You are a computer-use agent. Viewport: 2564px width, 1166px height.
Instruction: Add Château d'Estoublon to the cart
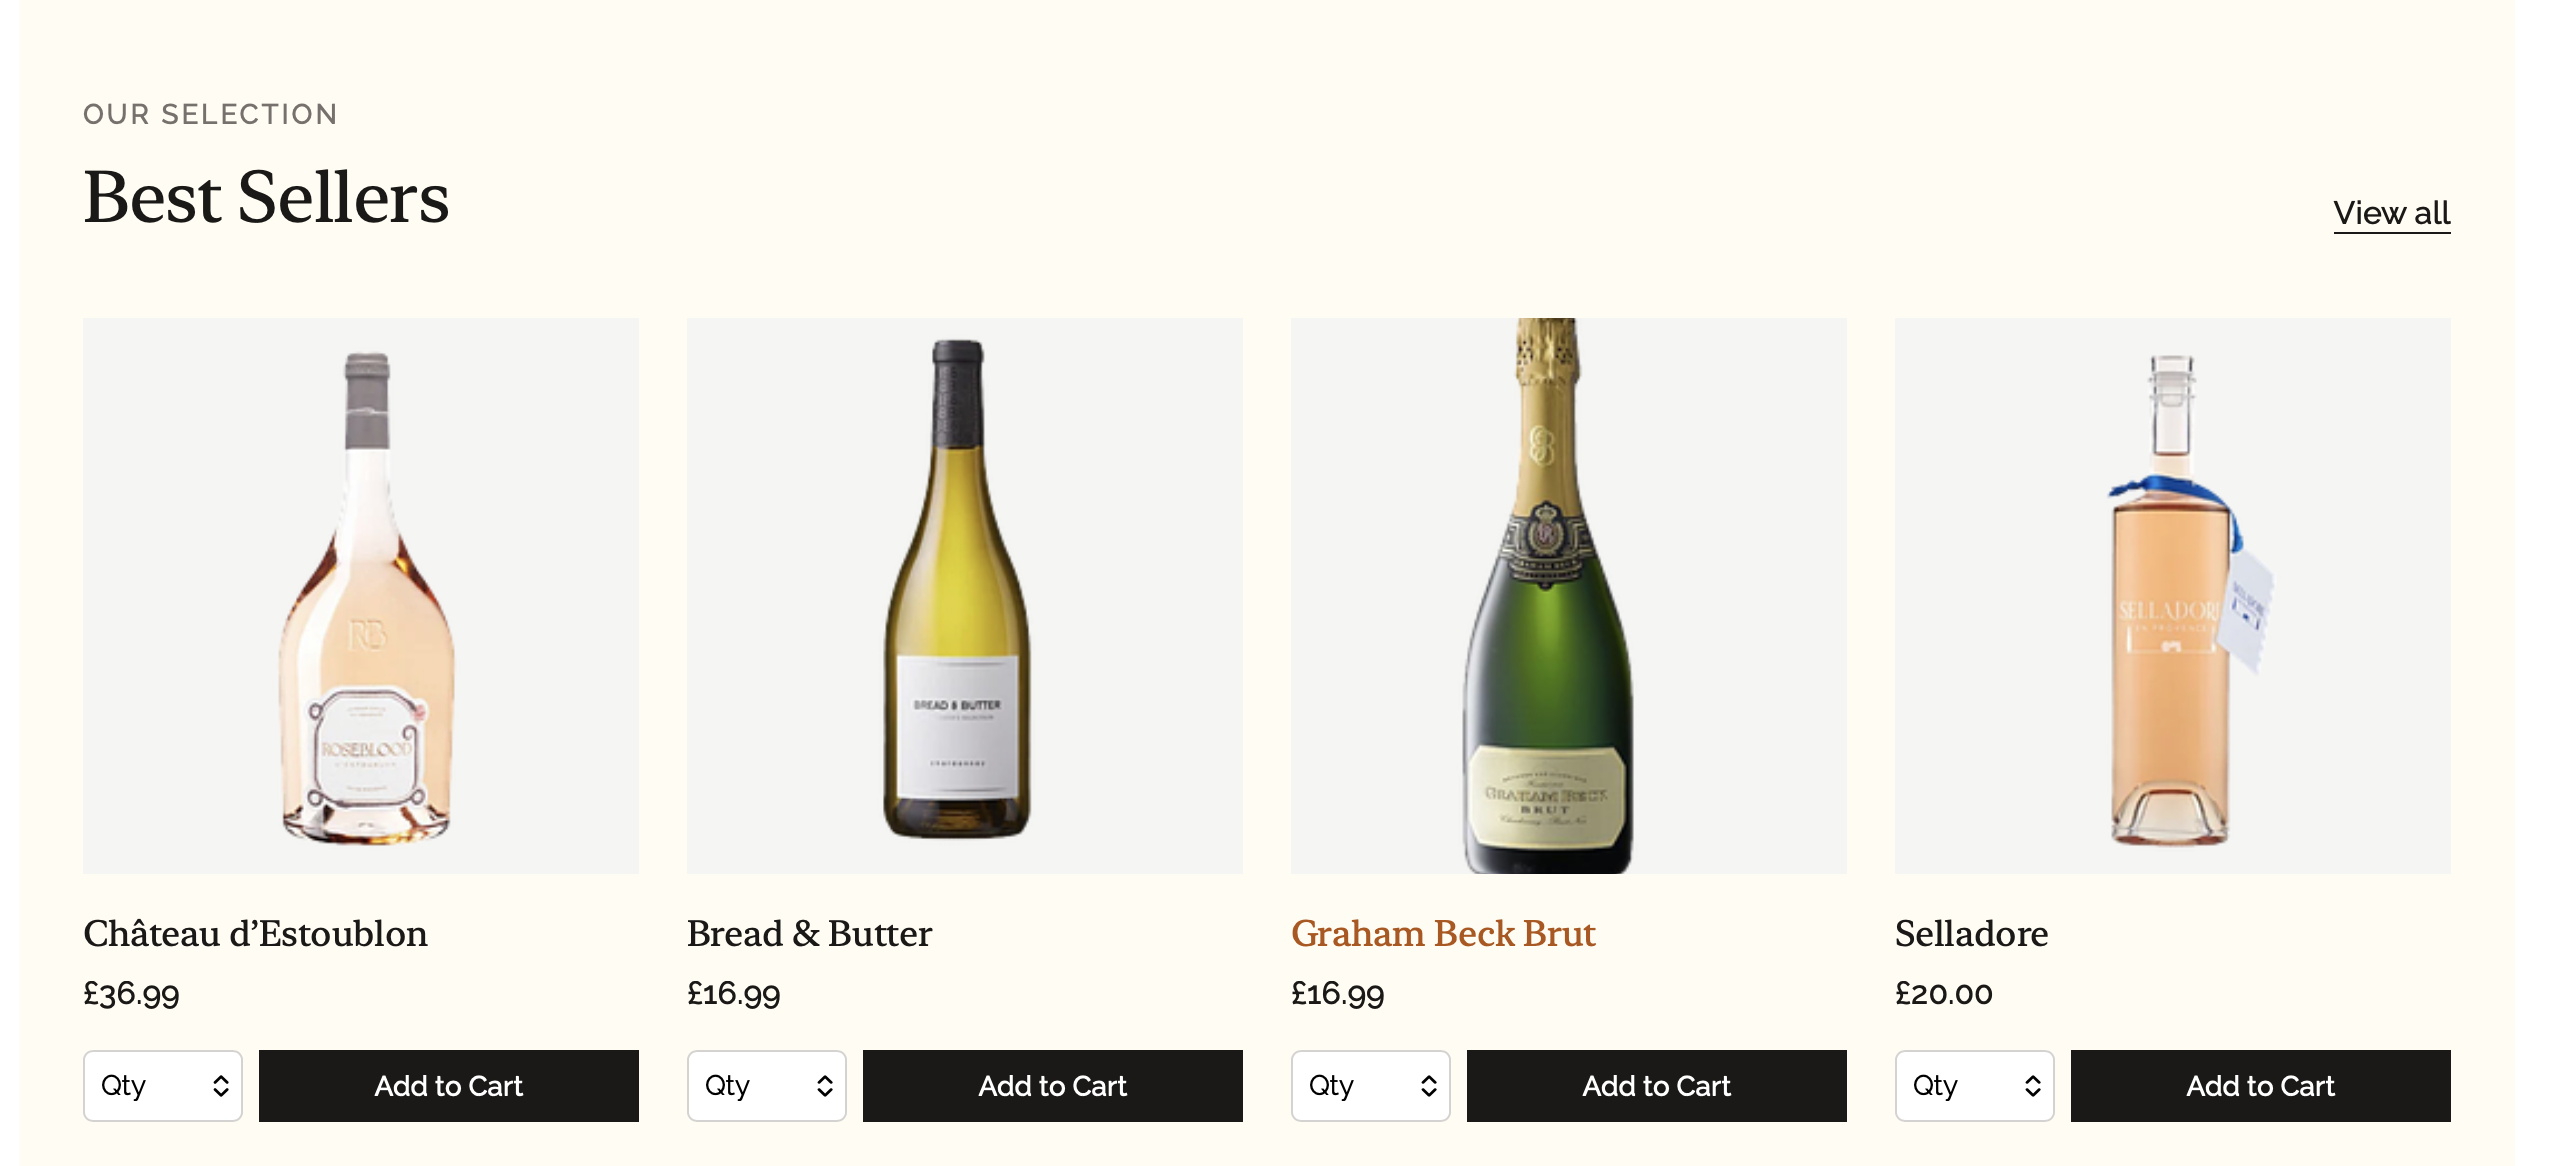(x=448, y=1085)
